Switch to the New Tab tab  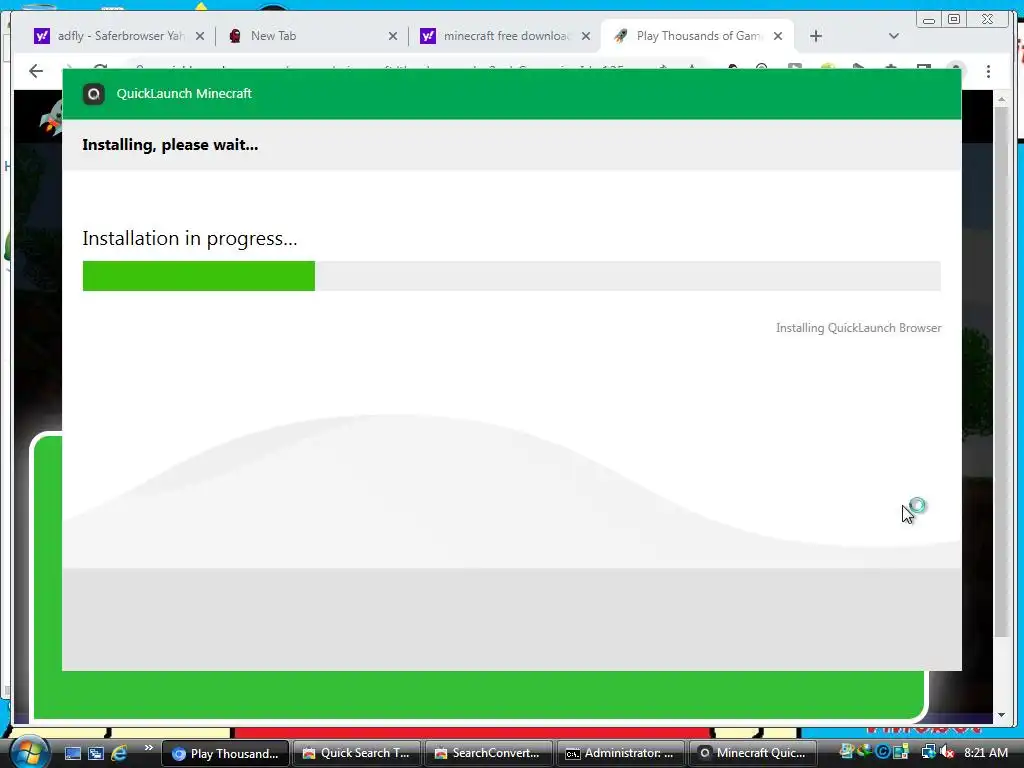pos(312,36)
